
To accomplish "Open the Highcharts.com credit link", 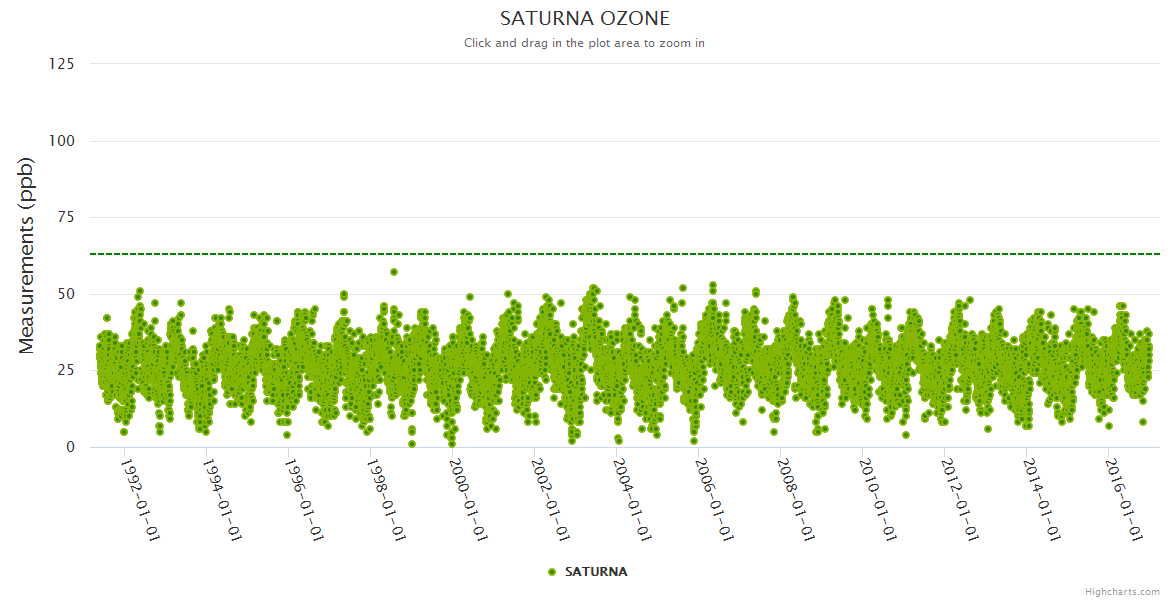I will 1122,592.
